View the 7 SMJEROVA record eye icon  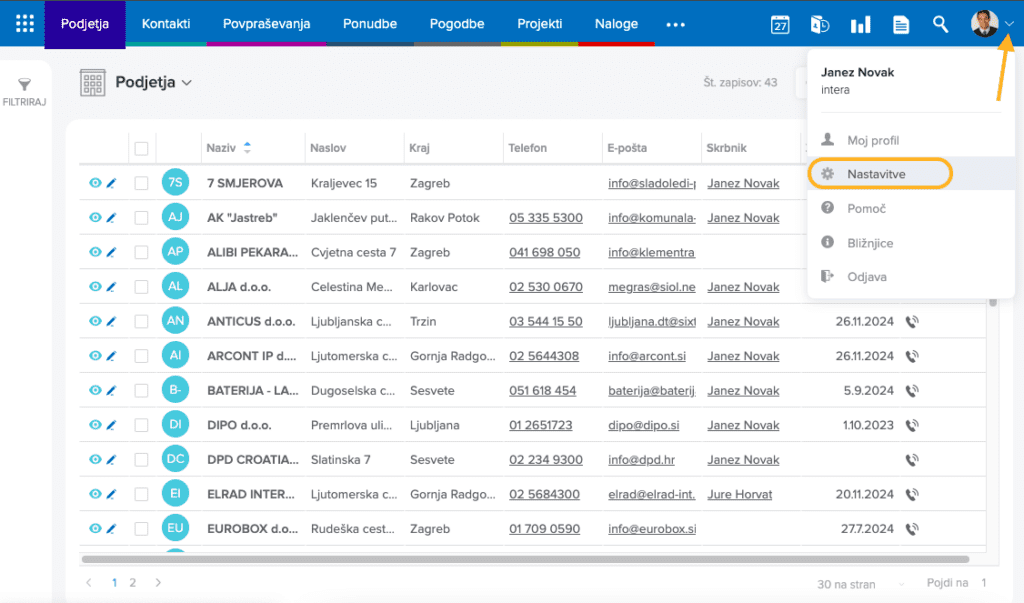(x=96, y=183)
